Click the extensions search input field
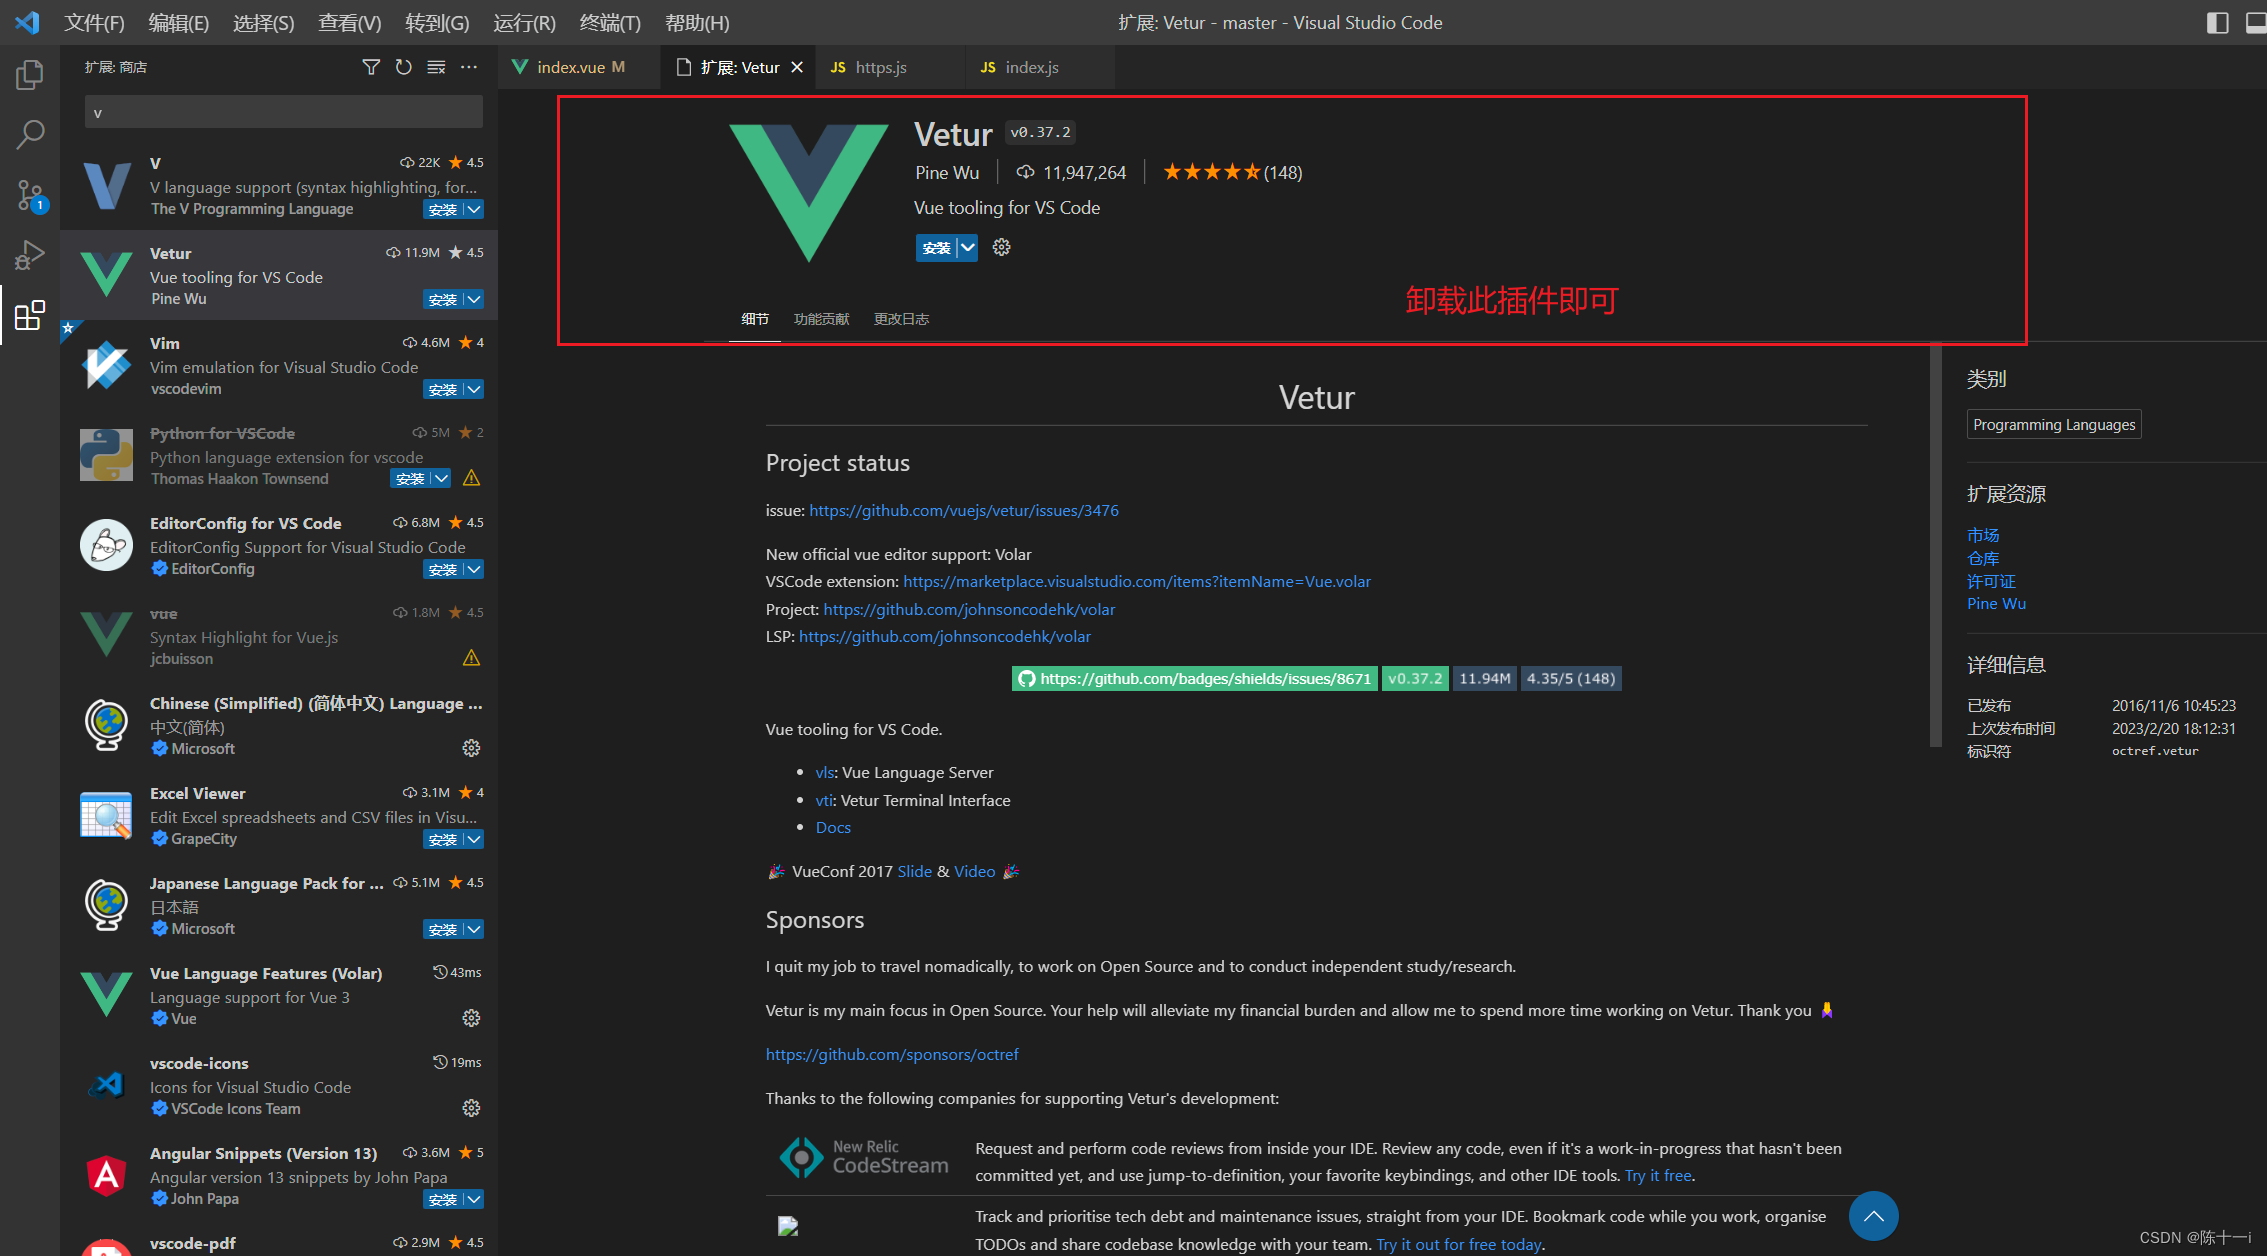This screenshot has width=2267, height=1256. [283, 112]
